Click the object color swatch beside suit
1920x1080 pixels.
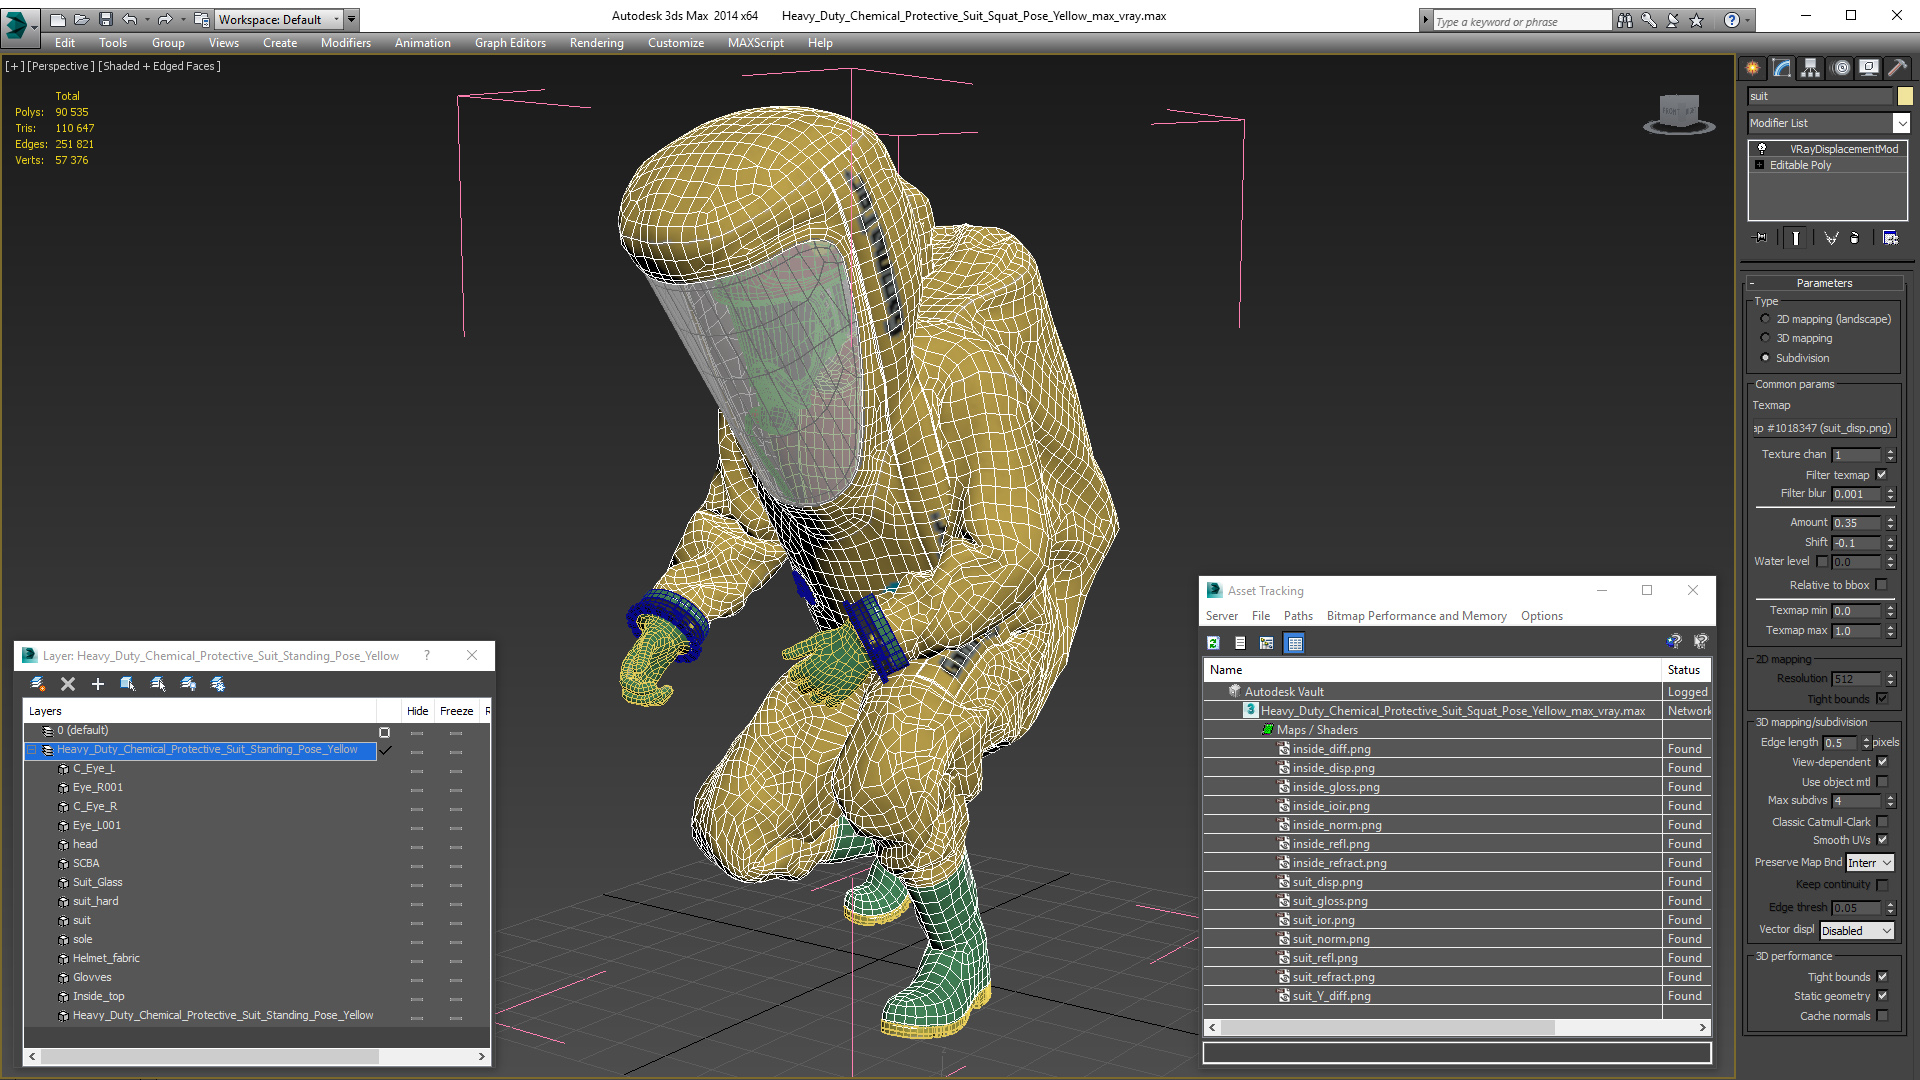pyautogui.click(x=1905, y=96)
